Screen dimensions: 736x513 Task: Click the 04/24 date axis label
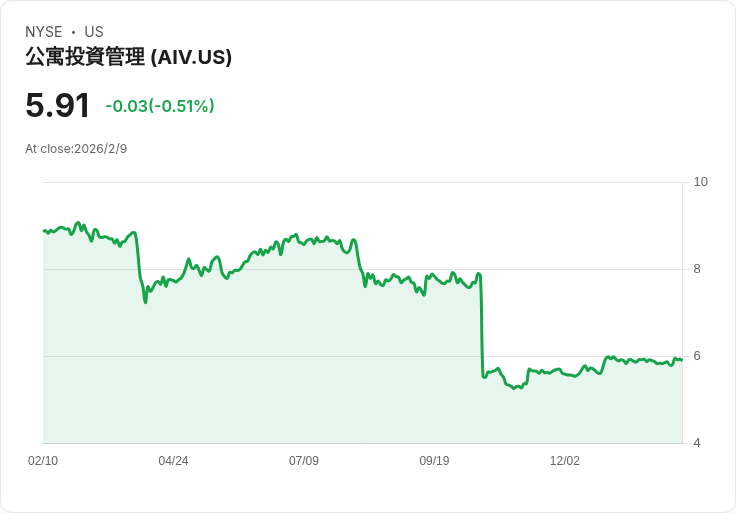[173, 461]
